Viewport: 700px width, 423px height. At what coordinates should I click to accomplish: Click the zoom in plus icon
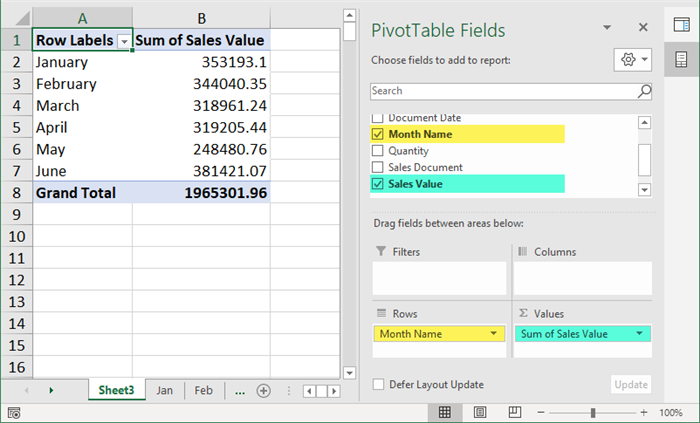coord(645,412)
